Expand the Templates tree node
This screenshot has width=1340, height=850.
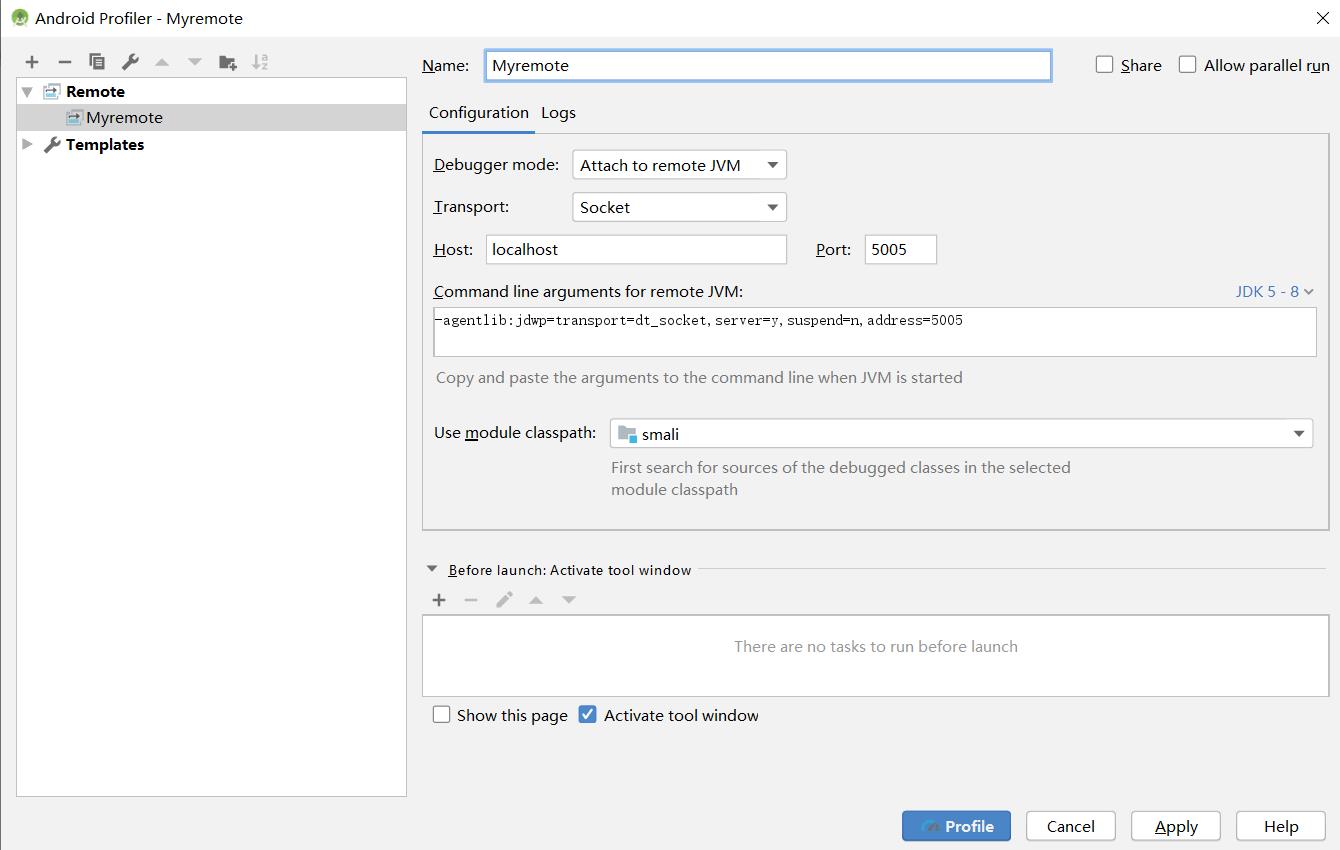pos(27,144)
